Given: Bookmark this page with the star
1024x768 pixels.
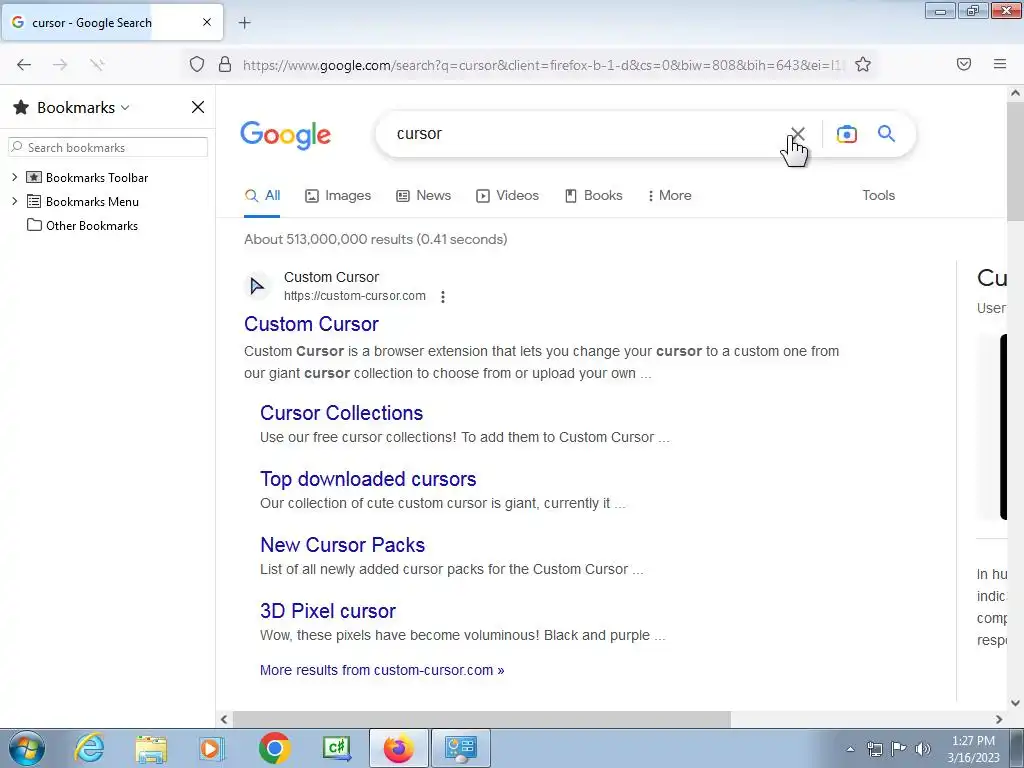Looking at the screenshot, I should point(863,65).
